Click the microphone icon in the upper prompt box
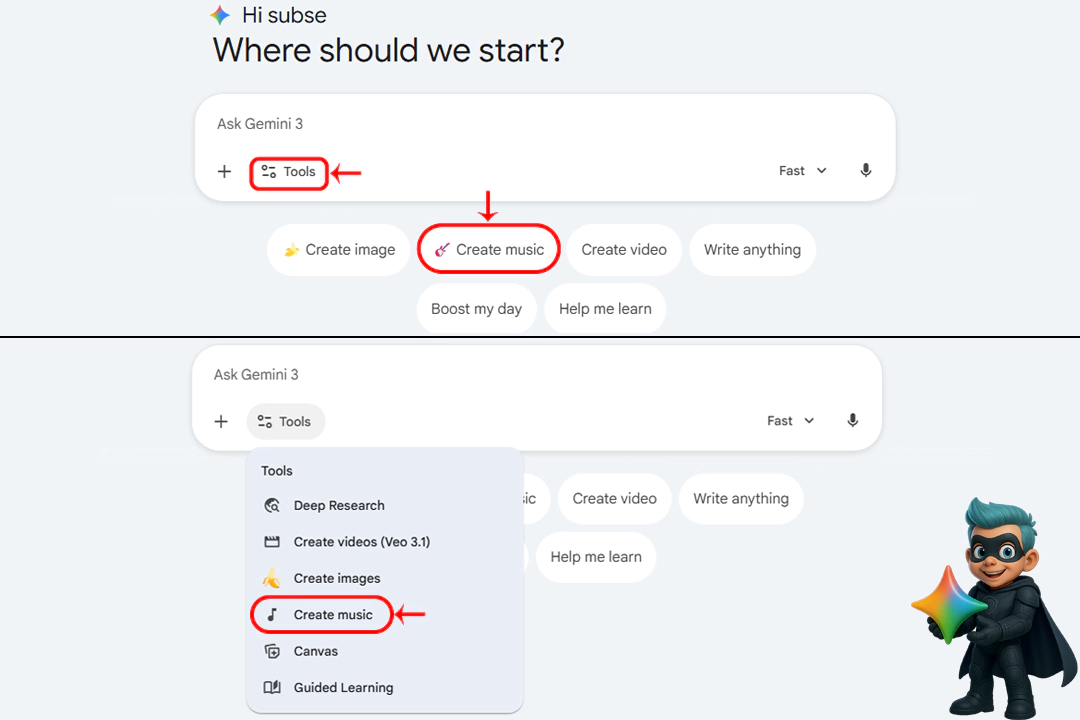 [866, 171]
